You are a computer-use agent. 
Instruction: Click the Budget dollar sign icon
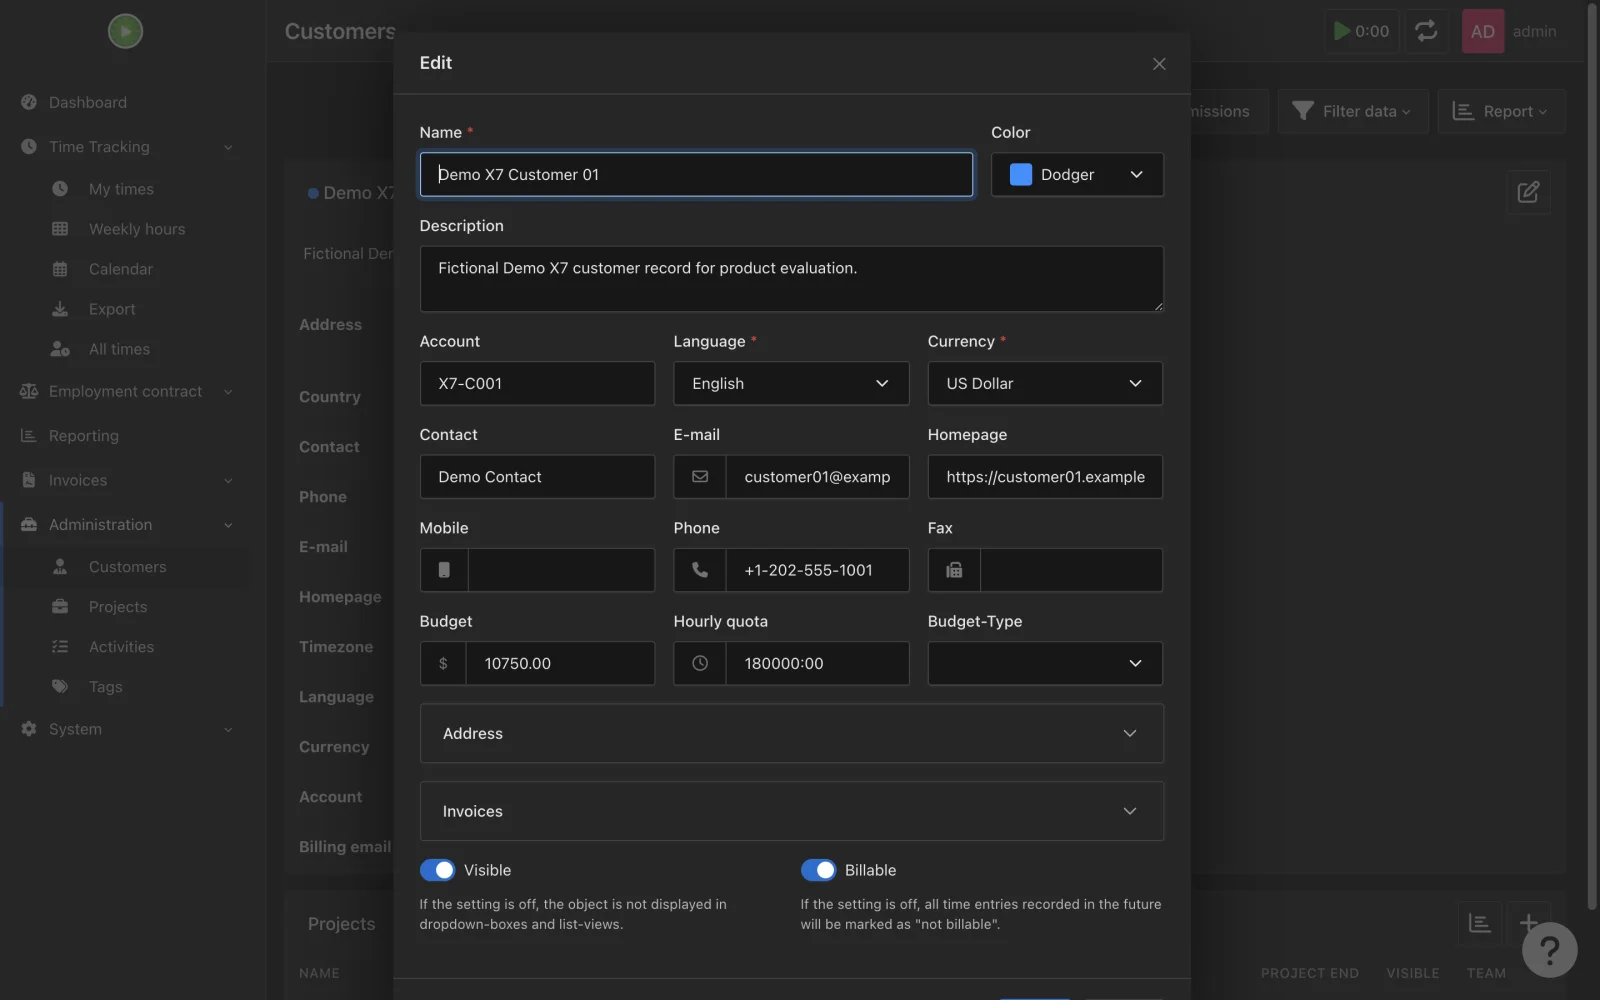point(443,663)
